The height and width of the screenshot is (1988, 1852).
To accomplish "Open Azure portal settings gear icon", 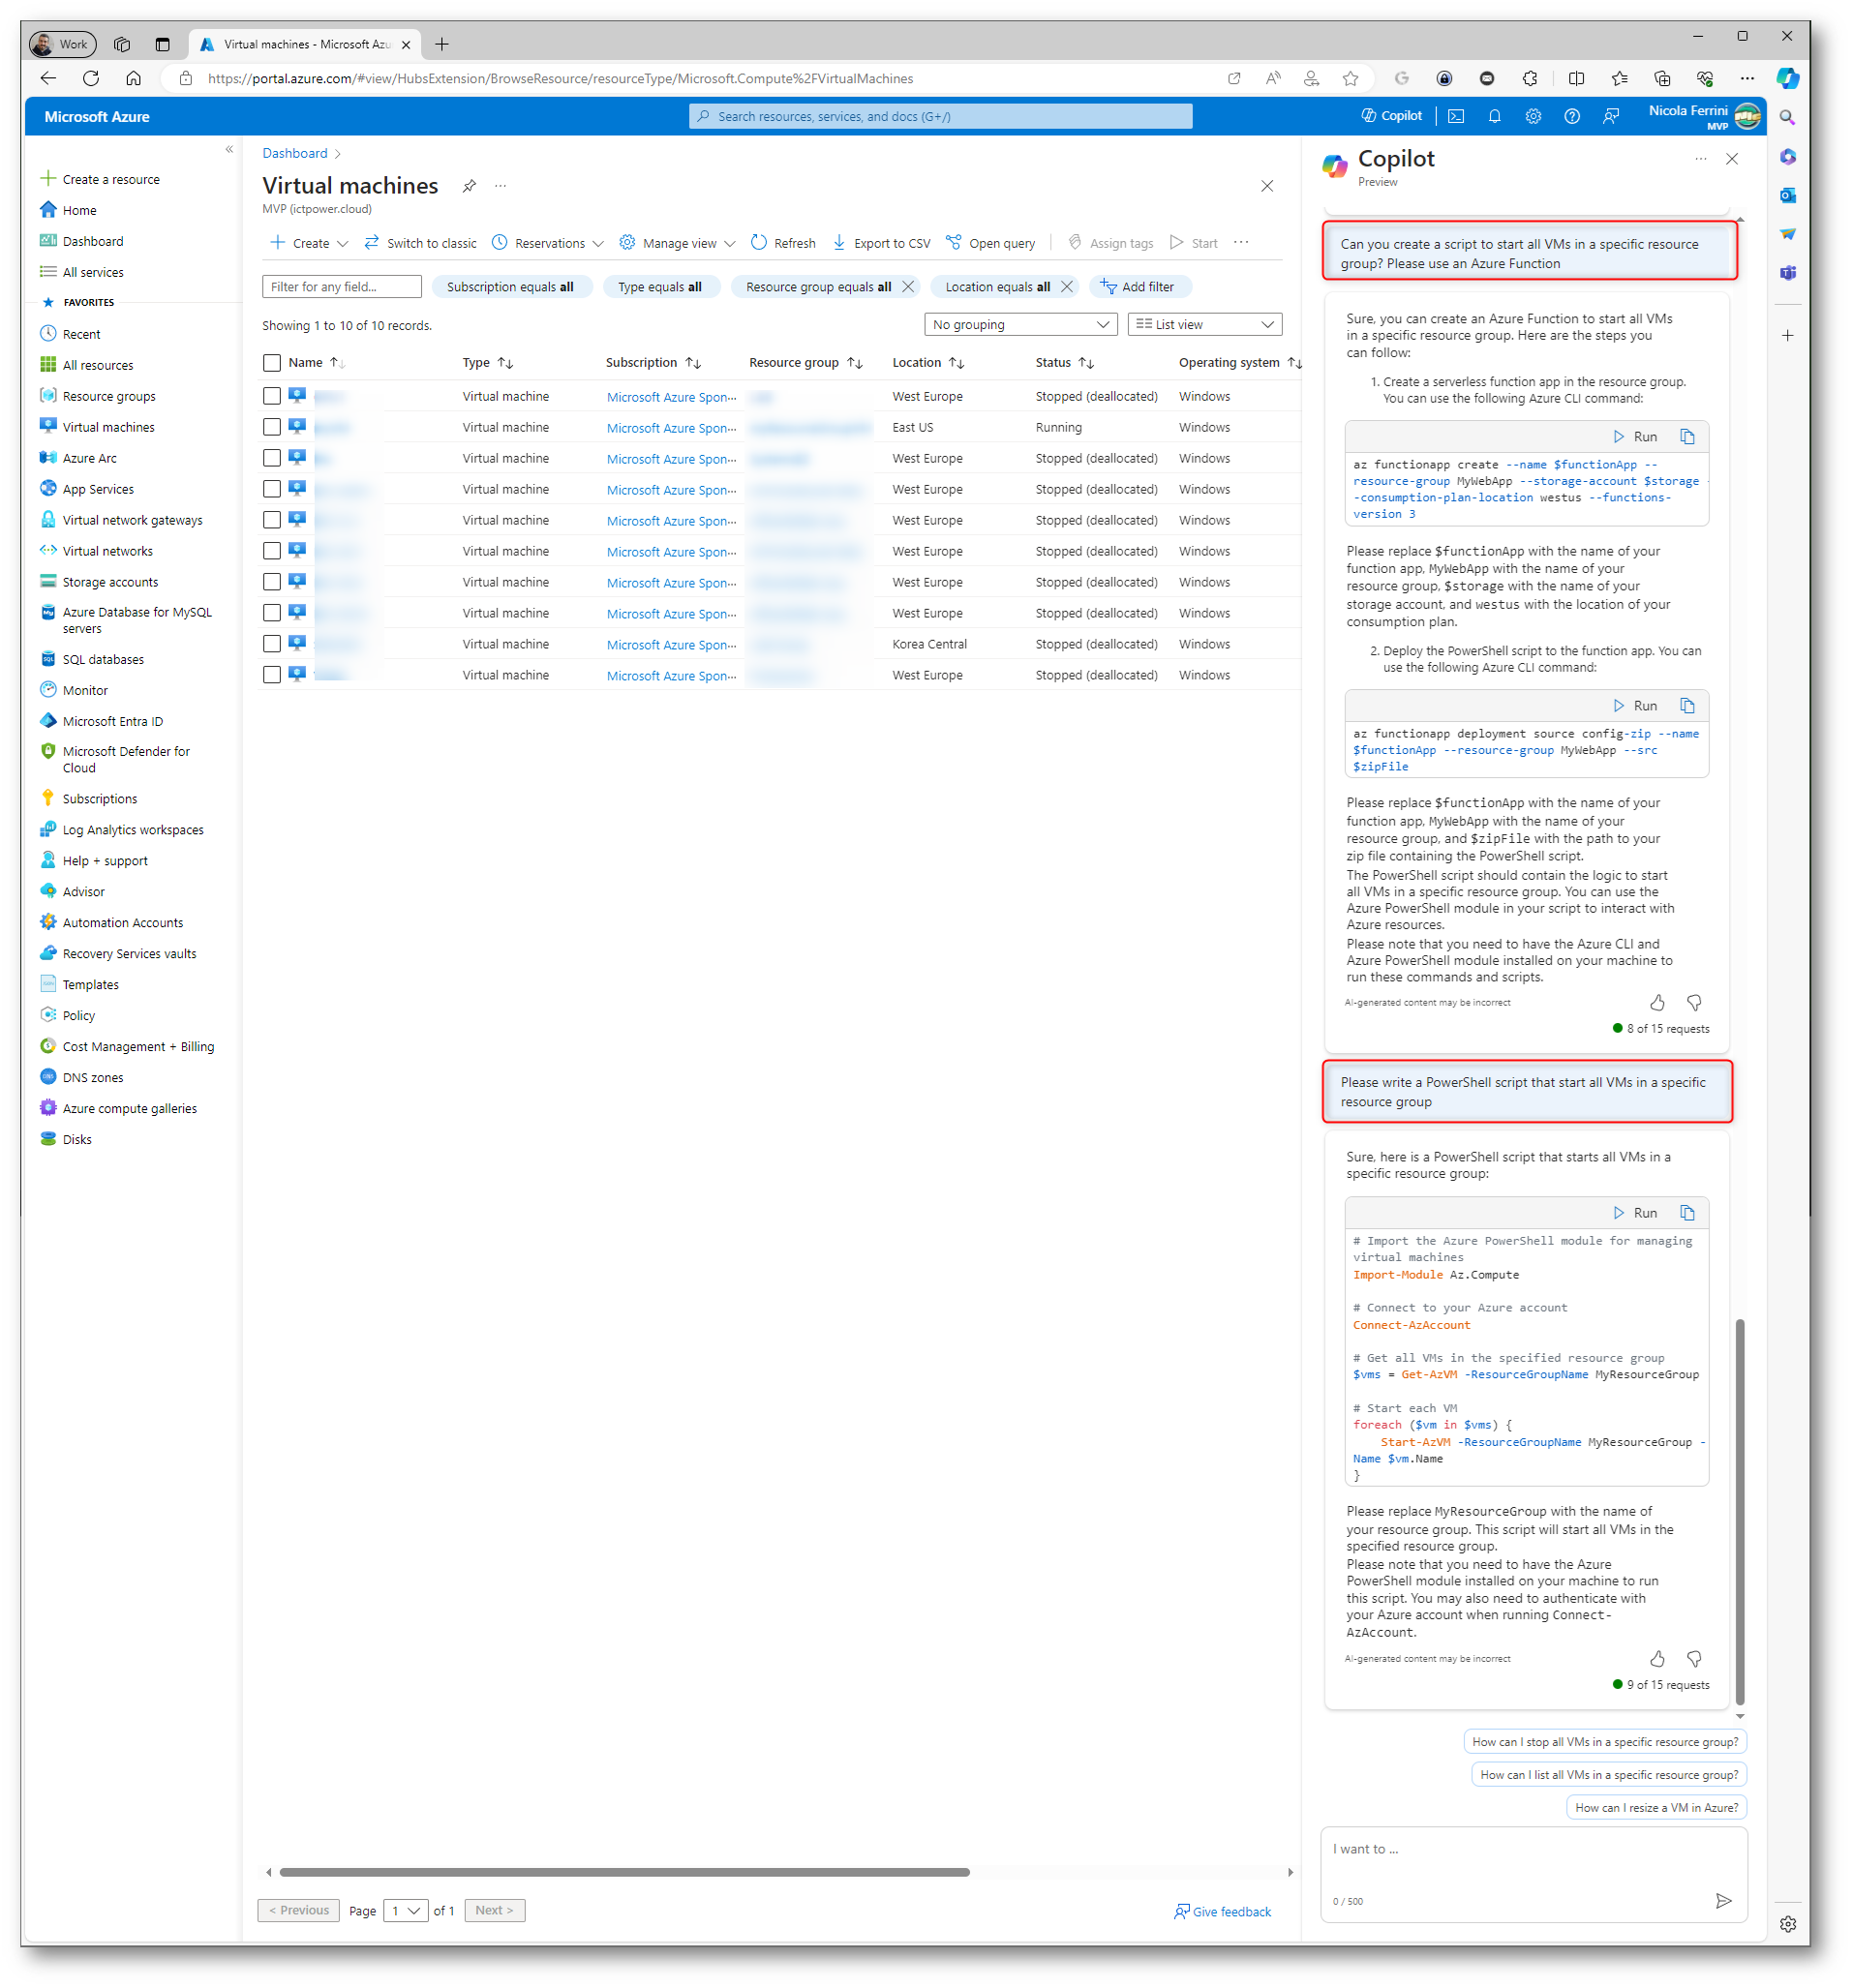I will click(x=1533, y=116).
